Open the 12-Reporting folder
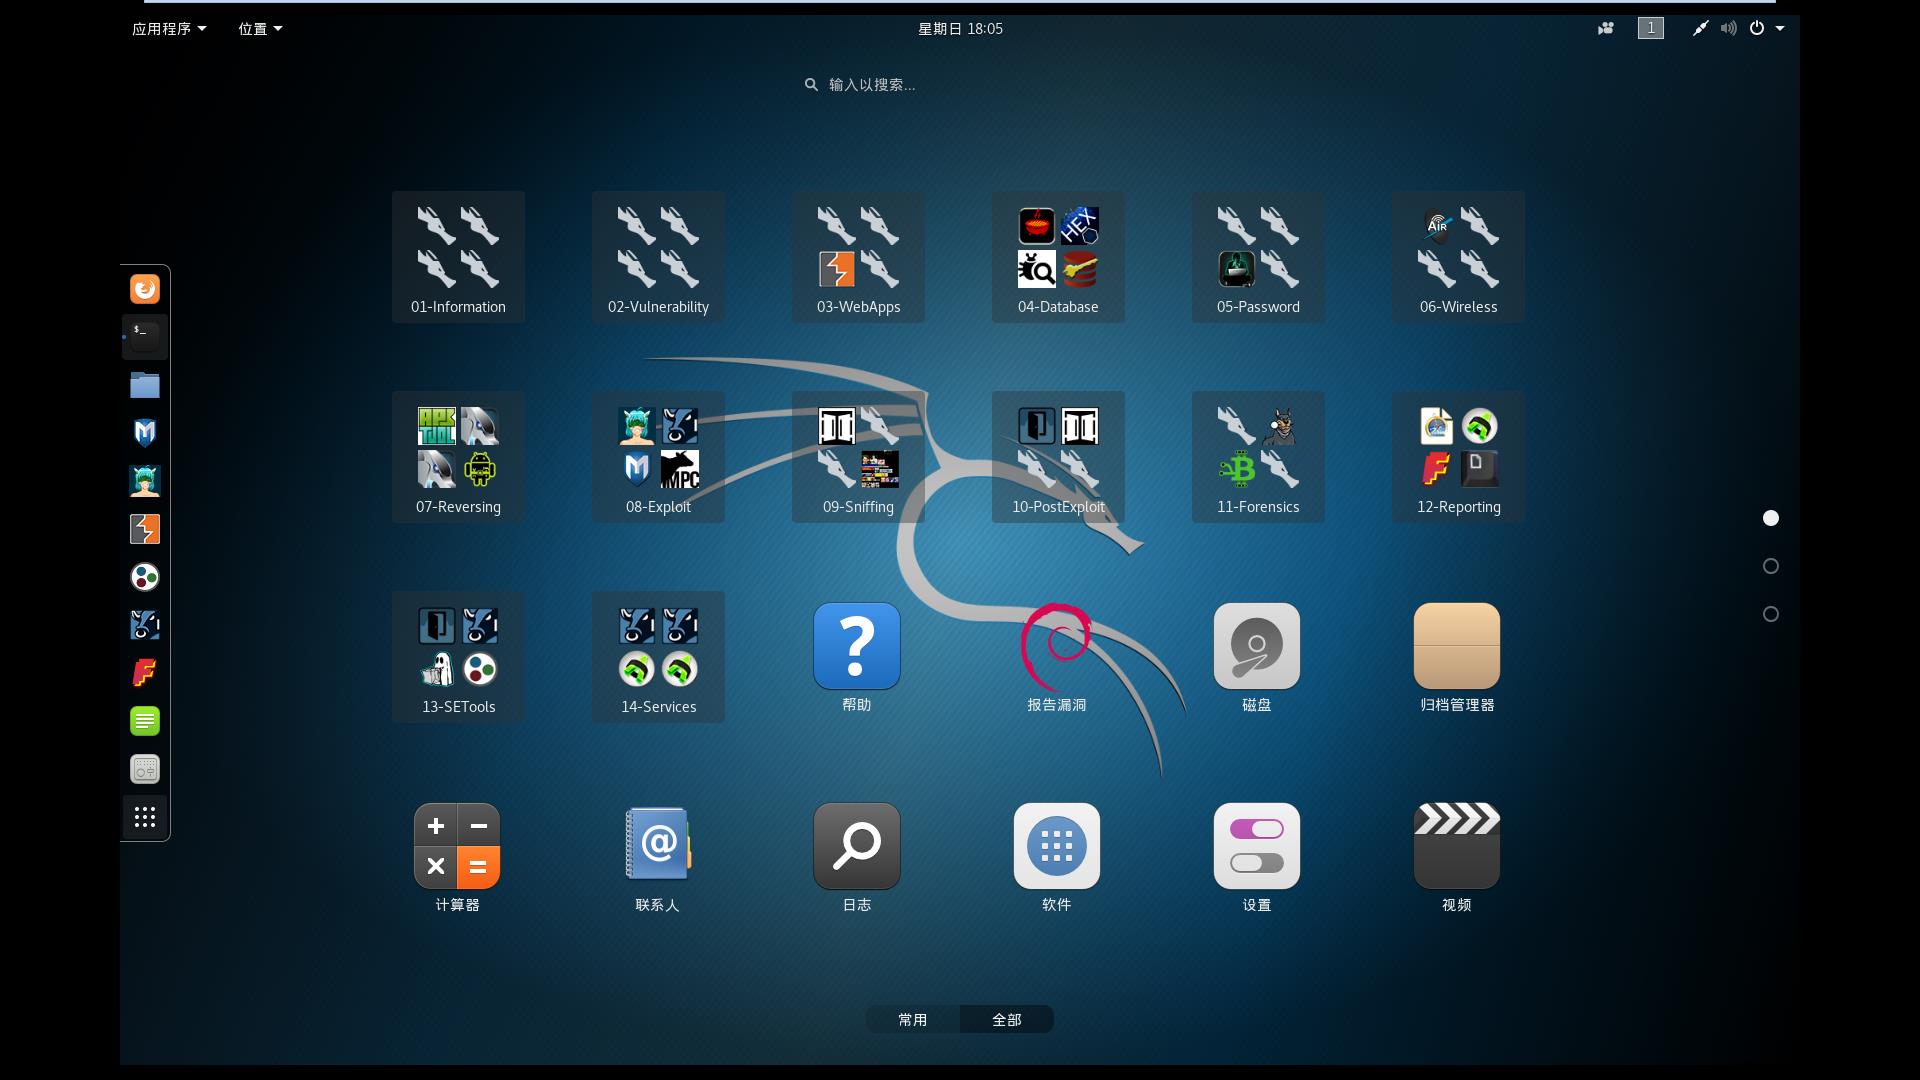The image size is (1920, 1080). point(1458,457)
